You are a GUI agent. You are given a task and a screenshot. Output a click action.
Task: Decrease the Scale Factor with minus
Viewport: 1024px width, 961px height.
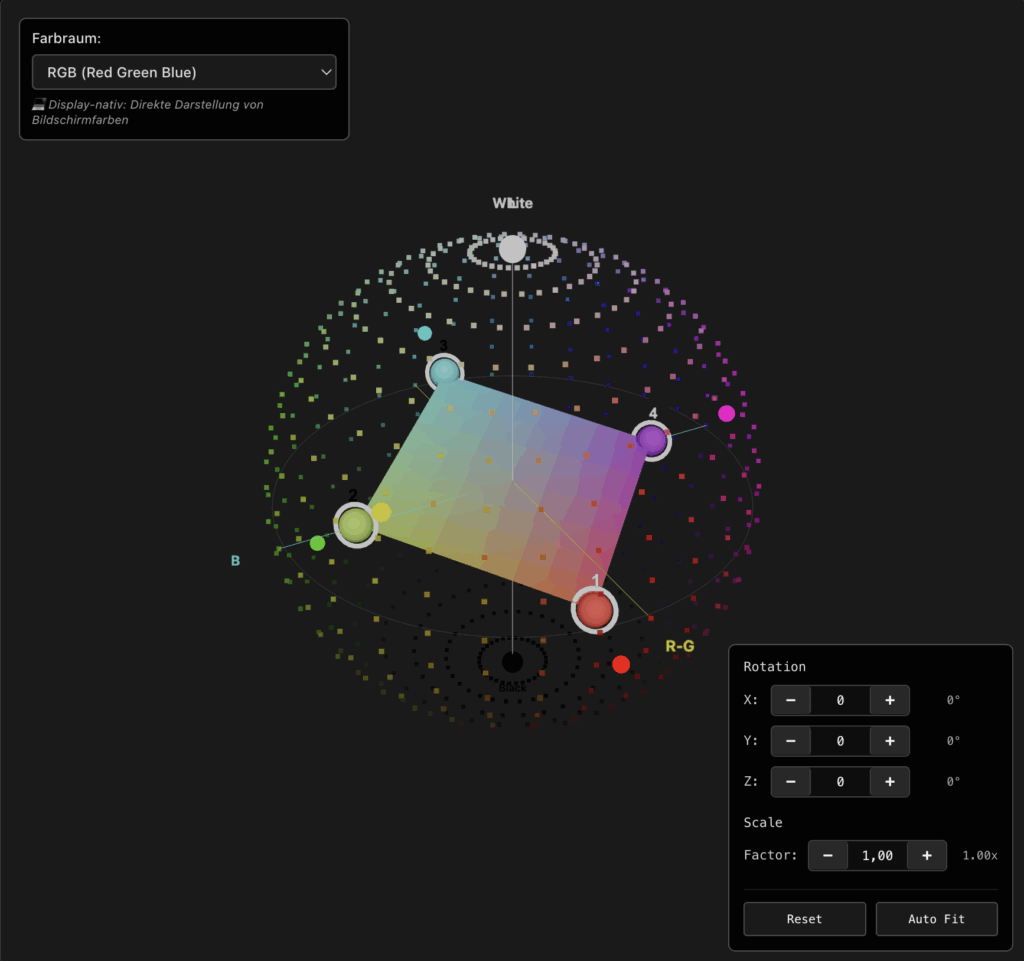pyautogui.click(x=828, y=855)
